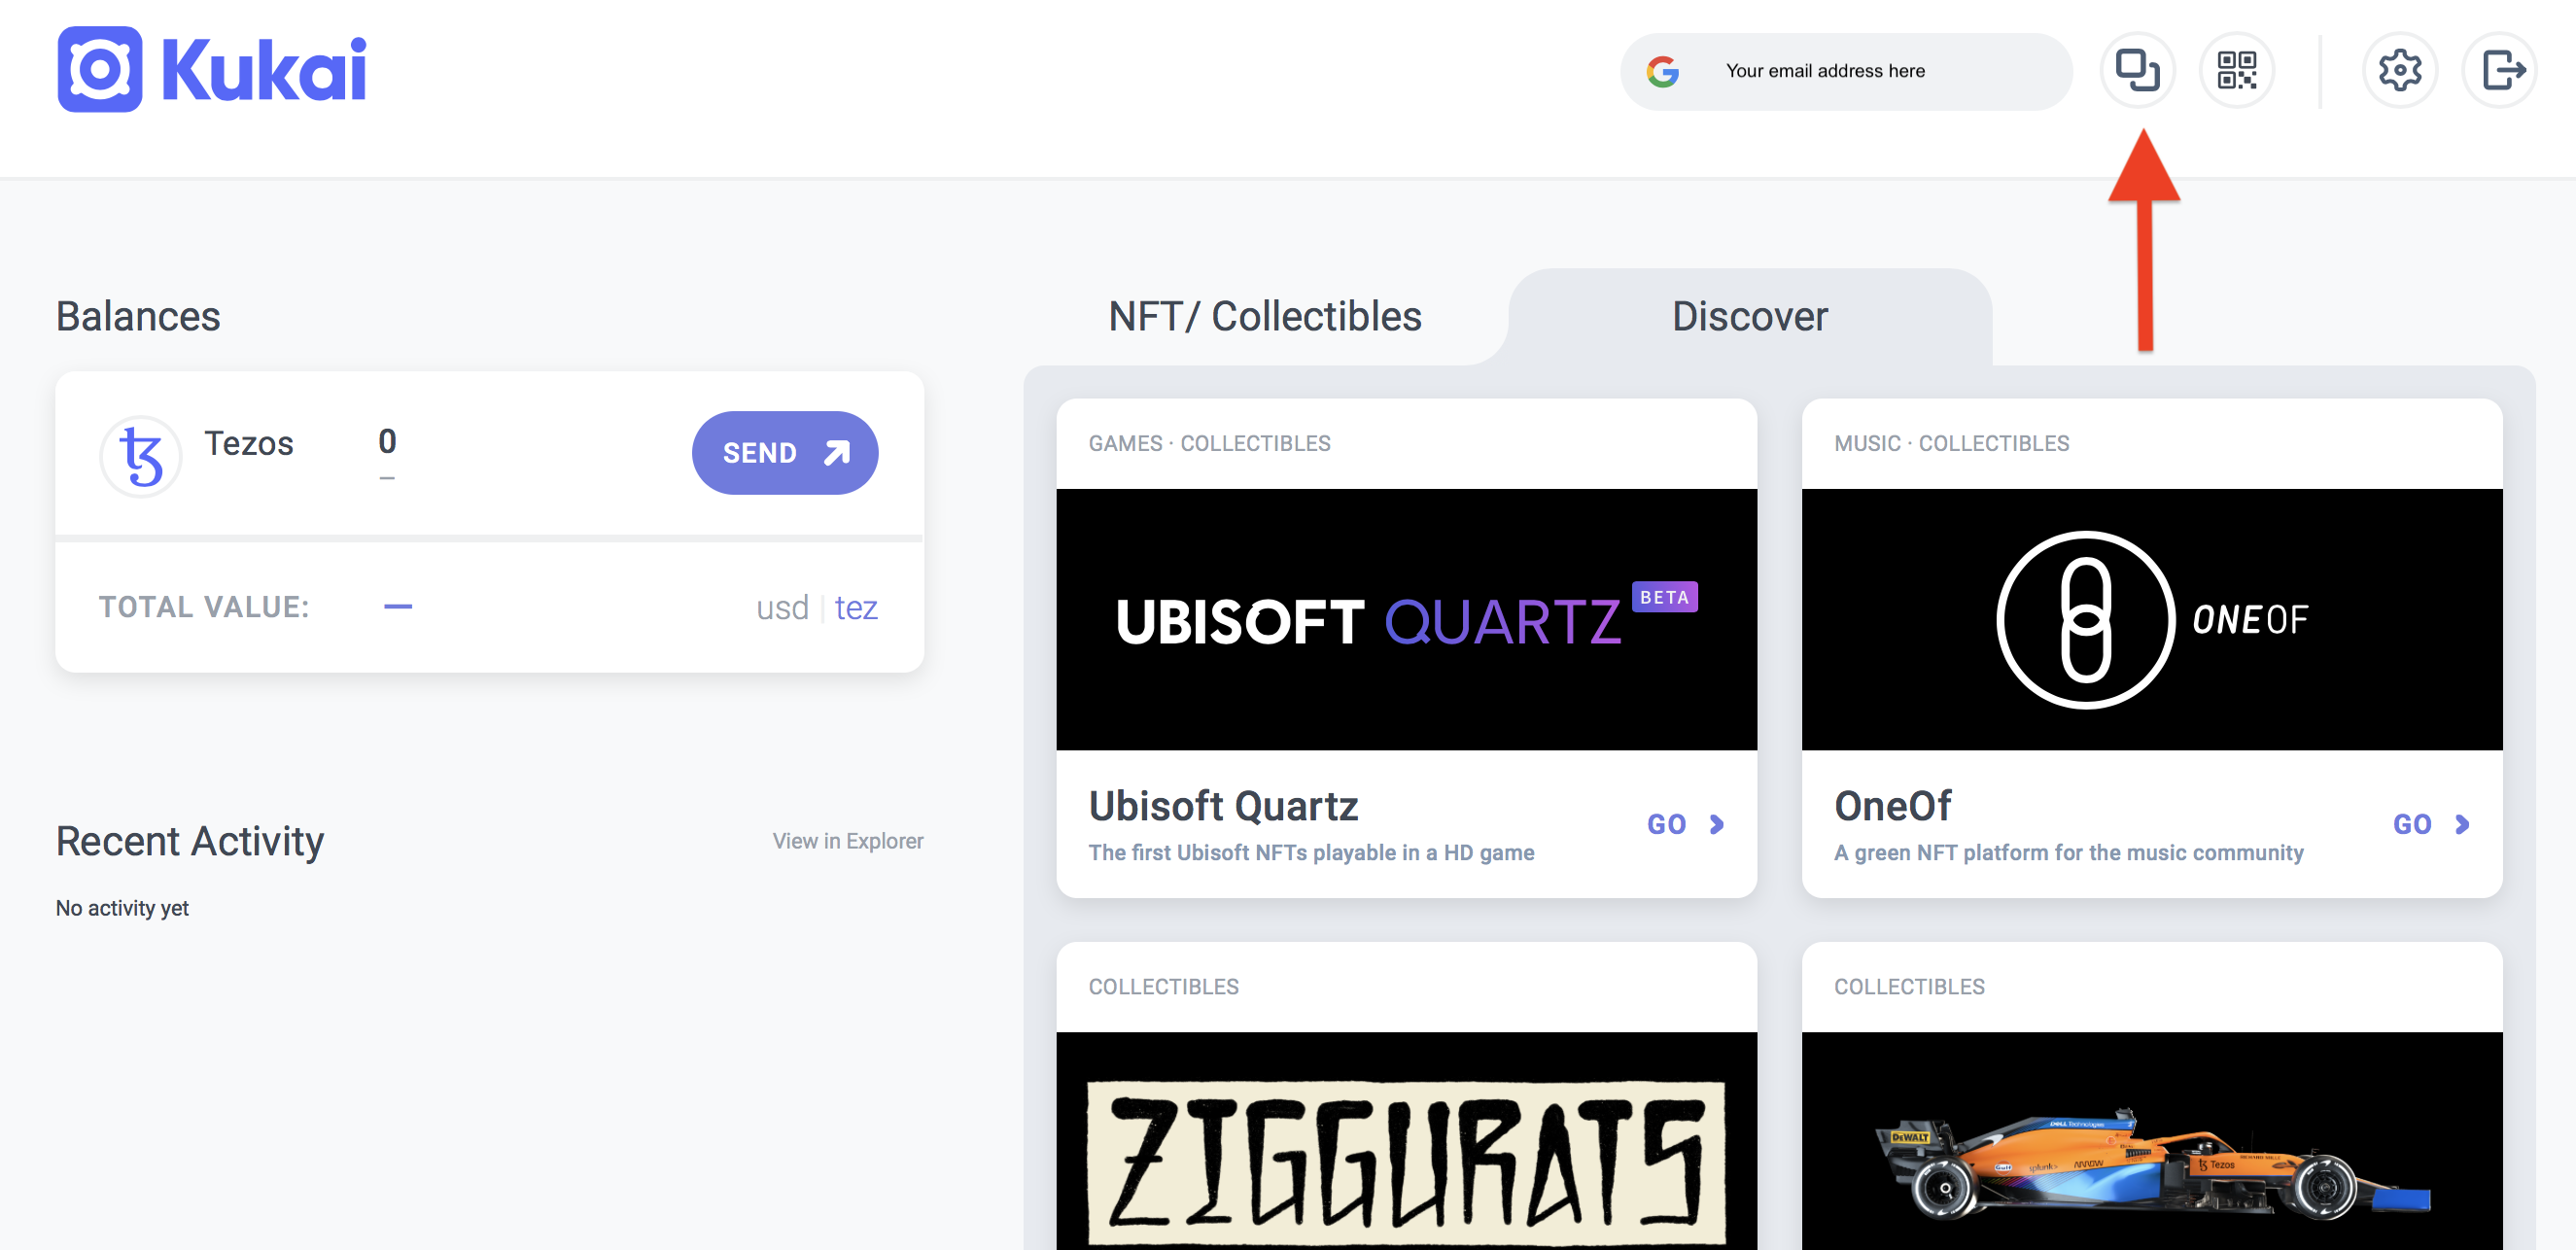Image resolution: width=2576 pixels, height=1250 pixels.
Task: Switch total value to tez
Action: pyautogui.click(x=856, y=607)
